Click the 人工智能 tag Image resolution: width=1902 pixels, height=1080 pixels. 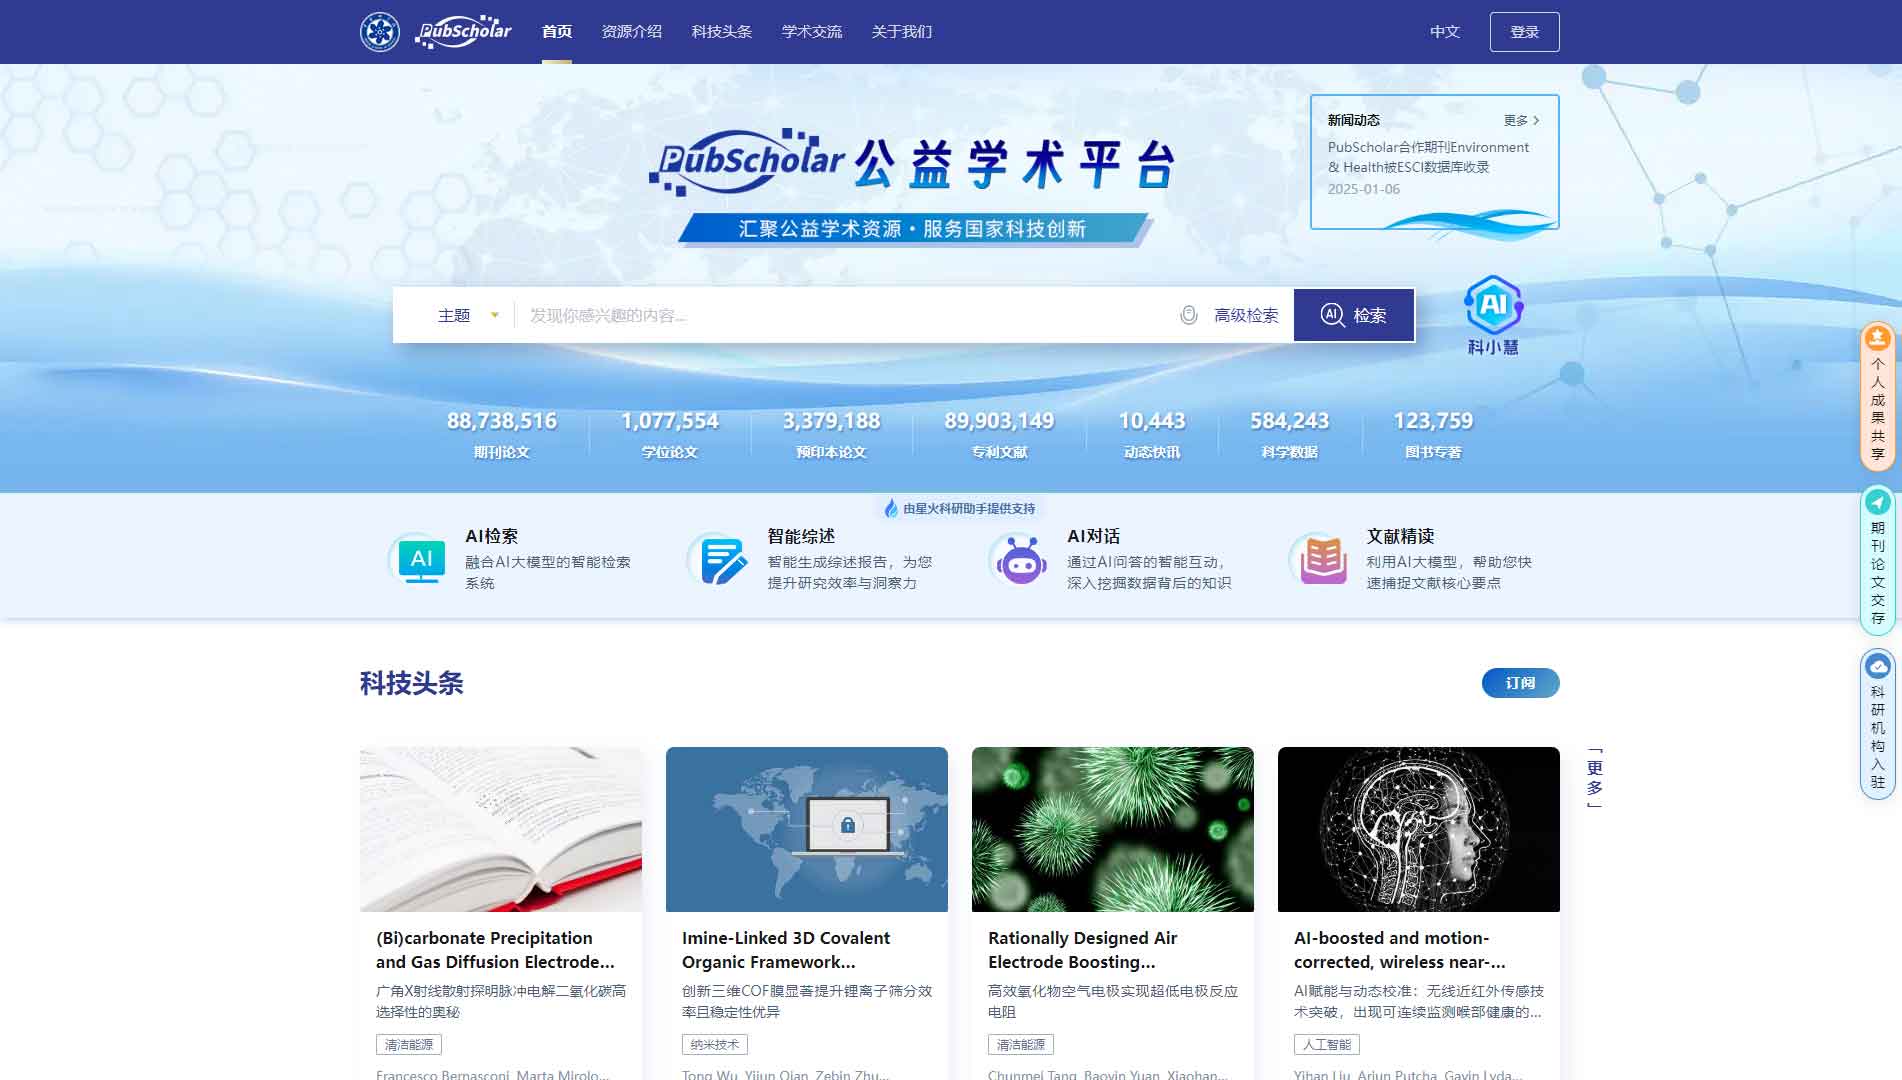(1327, 1044)
